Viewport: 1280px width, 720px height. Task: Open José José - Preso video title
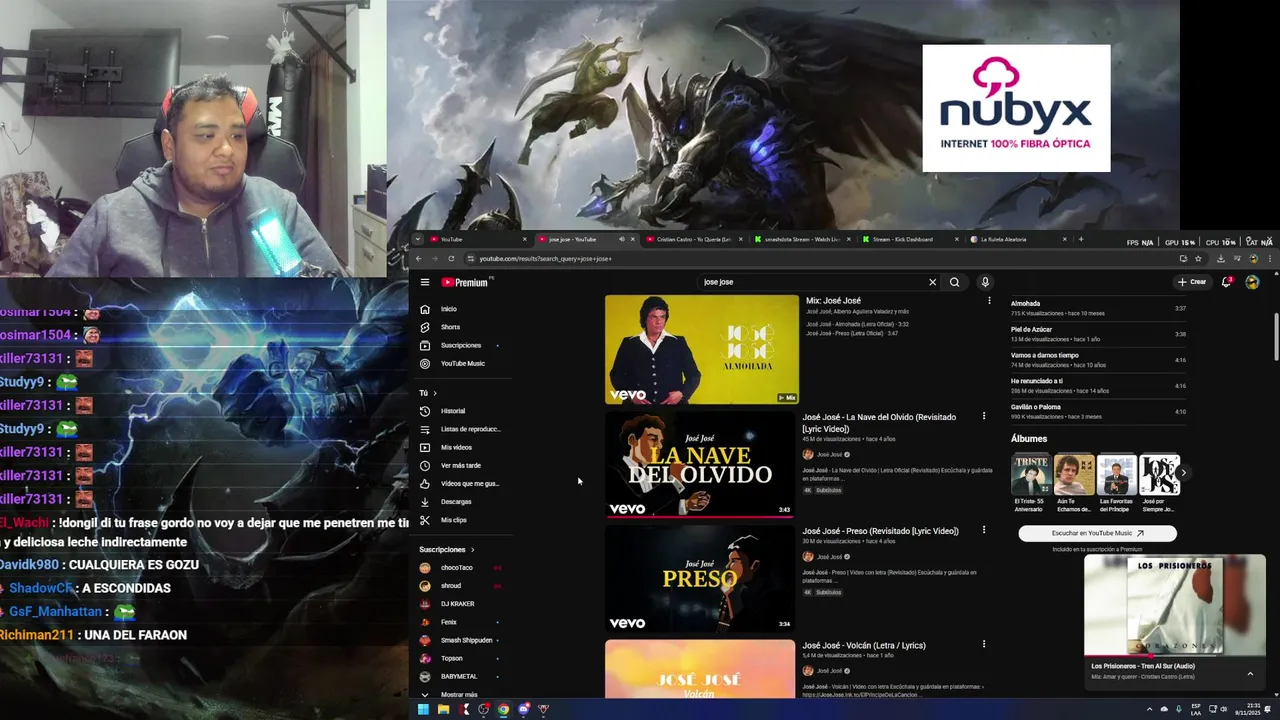tap(880, 531)
